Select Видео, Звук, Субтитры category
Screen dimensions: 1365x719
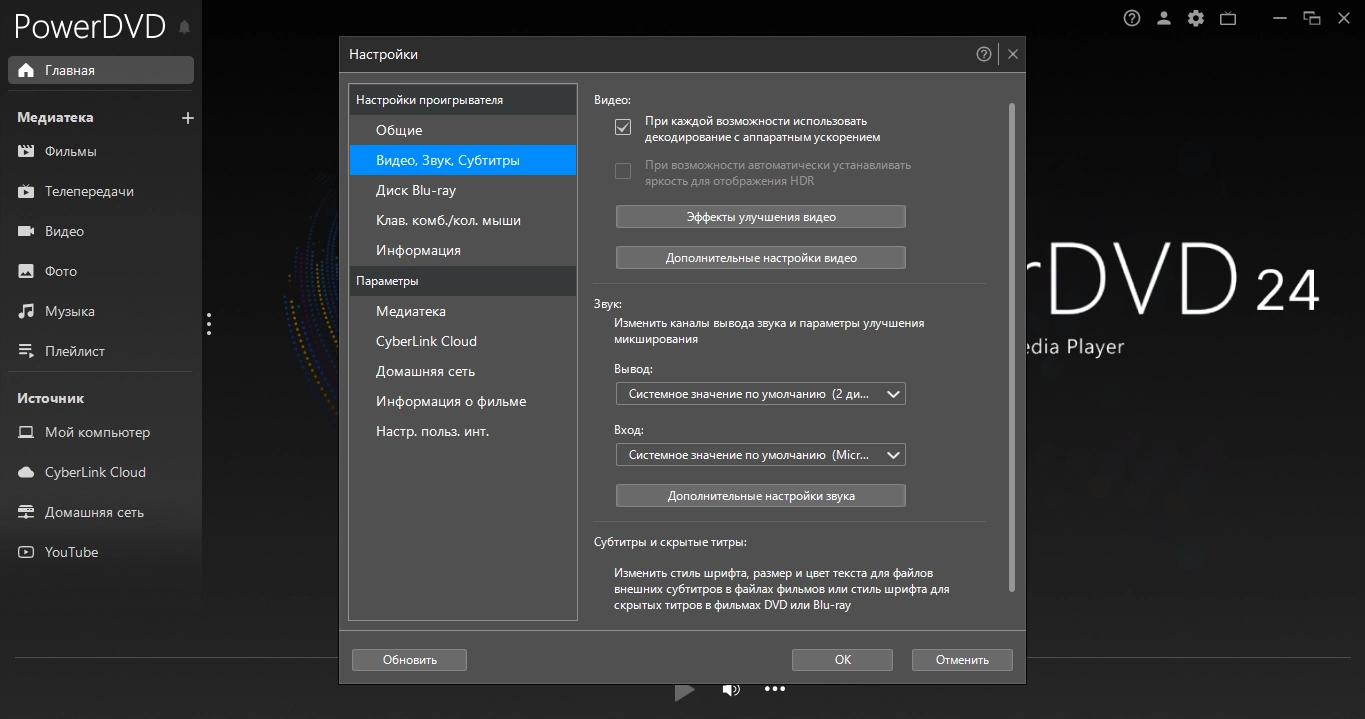[463, 160]
